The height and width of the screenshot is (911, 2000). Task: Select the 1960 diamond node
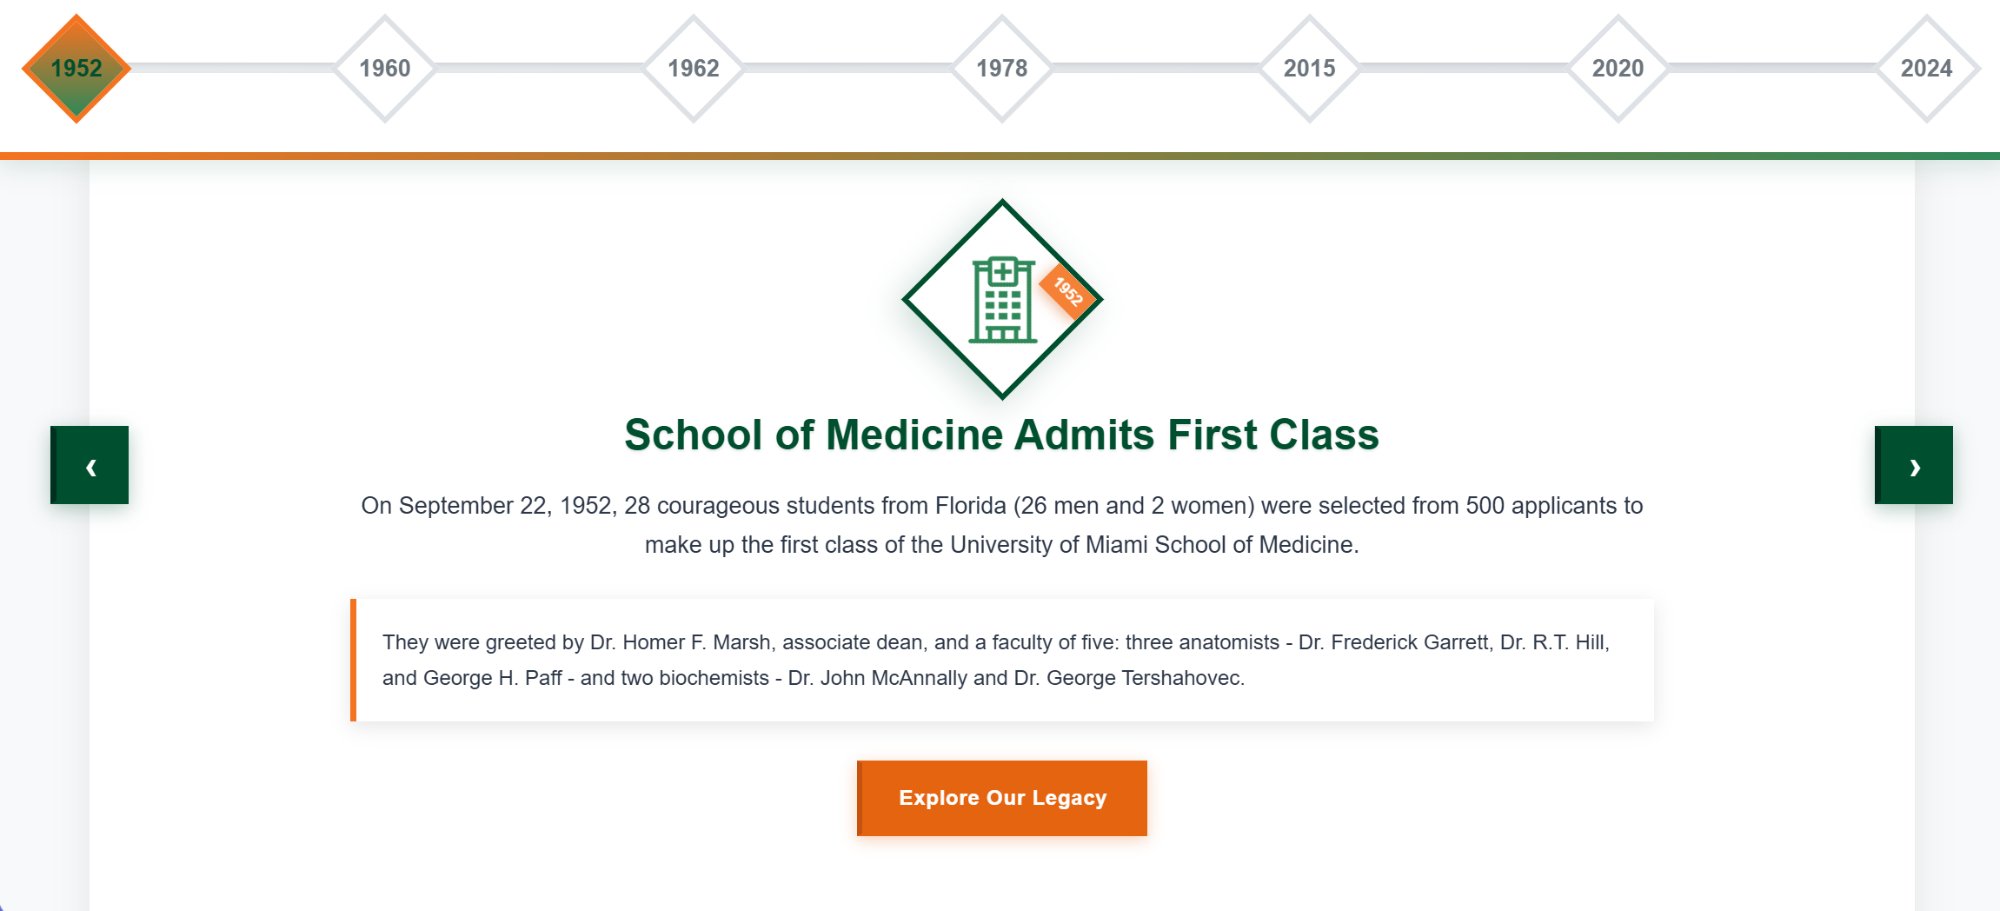click(x=385, y=68)
